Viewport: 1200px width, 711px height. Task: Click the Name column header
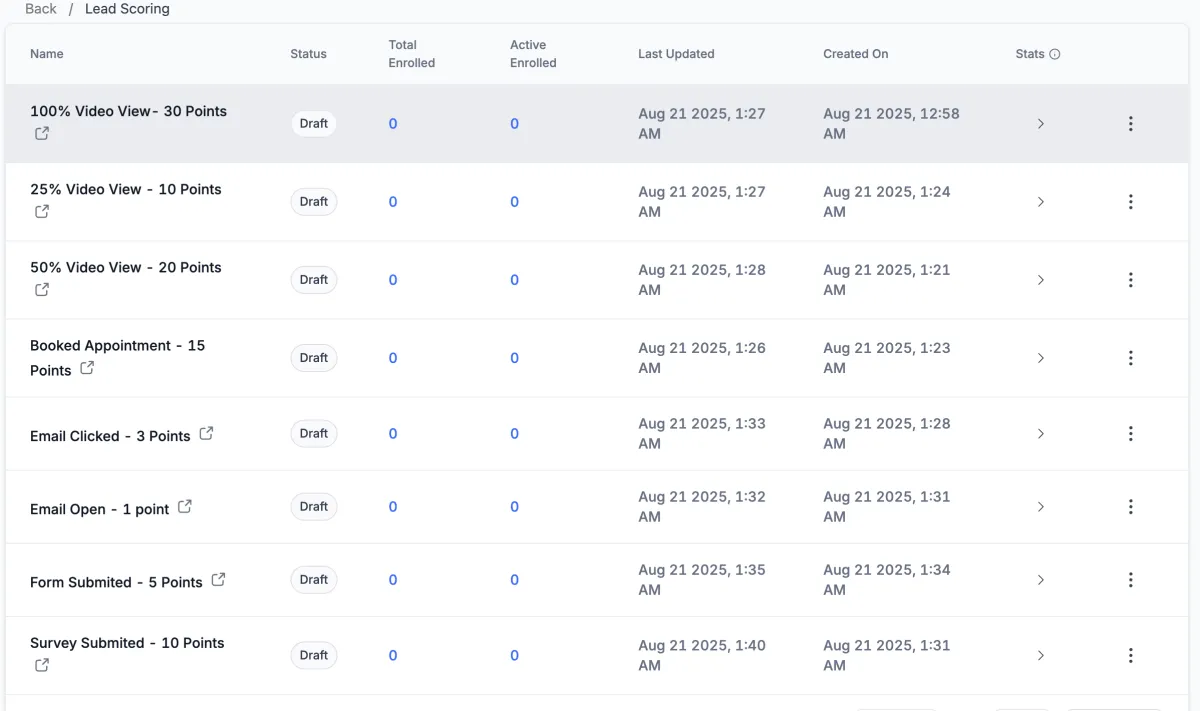point(47,54)
